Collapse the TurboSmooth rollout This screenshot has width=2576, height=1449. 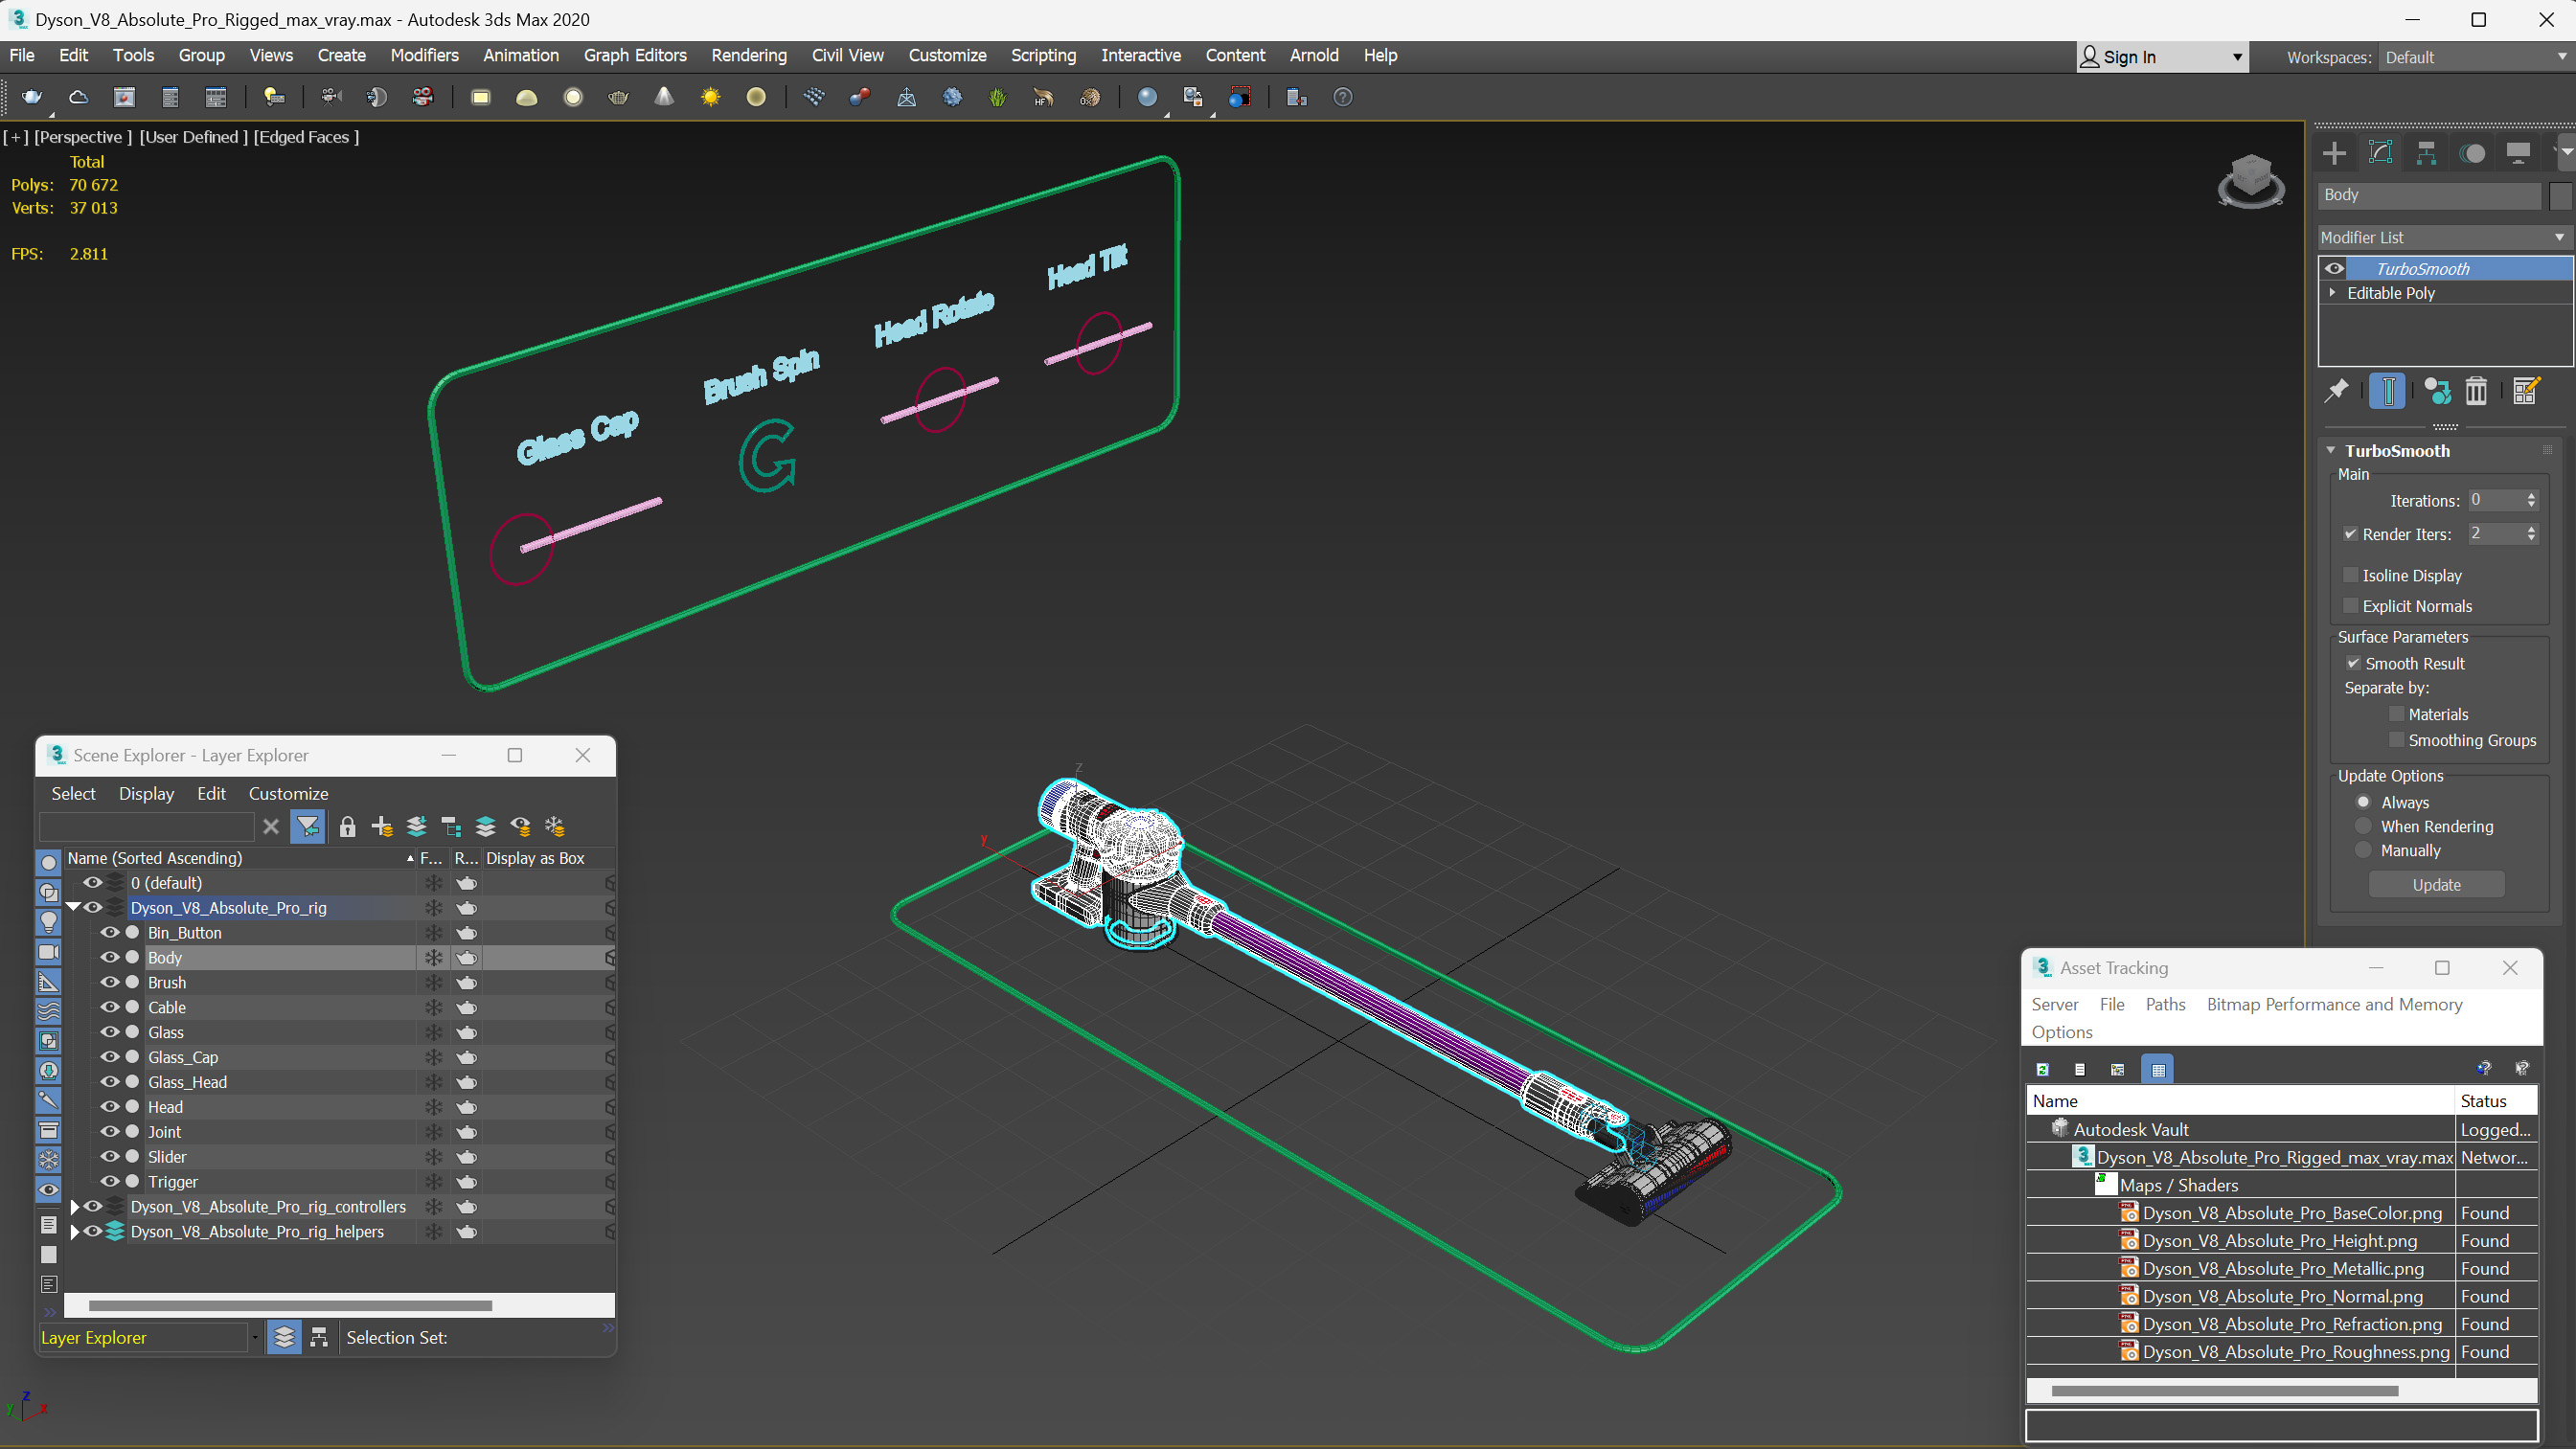pyautogui.click(x=2331, y=451)
